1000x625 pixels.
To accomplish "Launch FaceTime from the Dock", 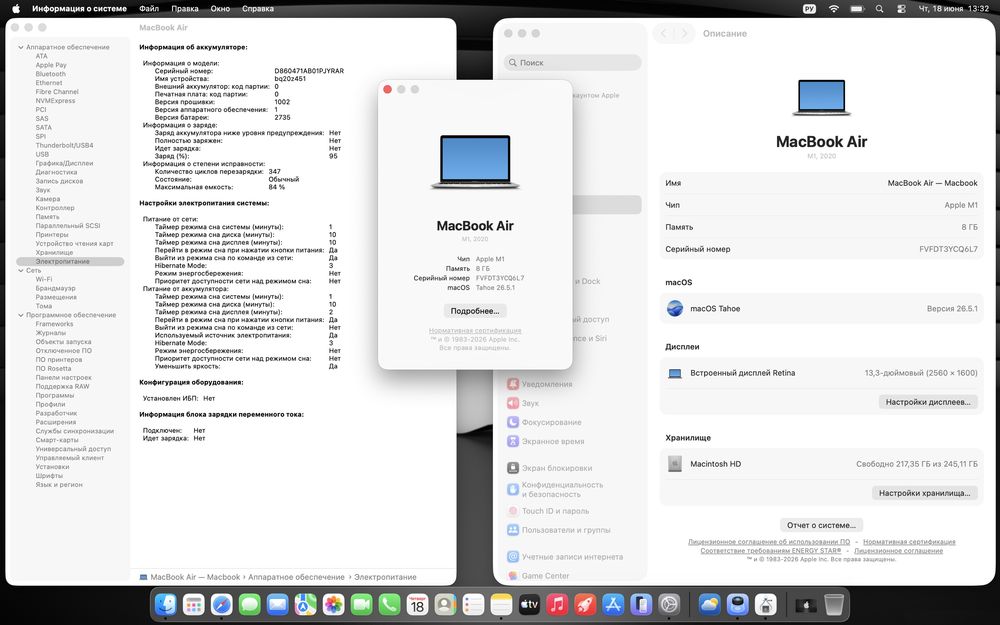I will [362, 604].
